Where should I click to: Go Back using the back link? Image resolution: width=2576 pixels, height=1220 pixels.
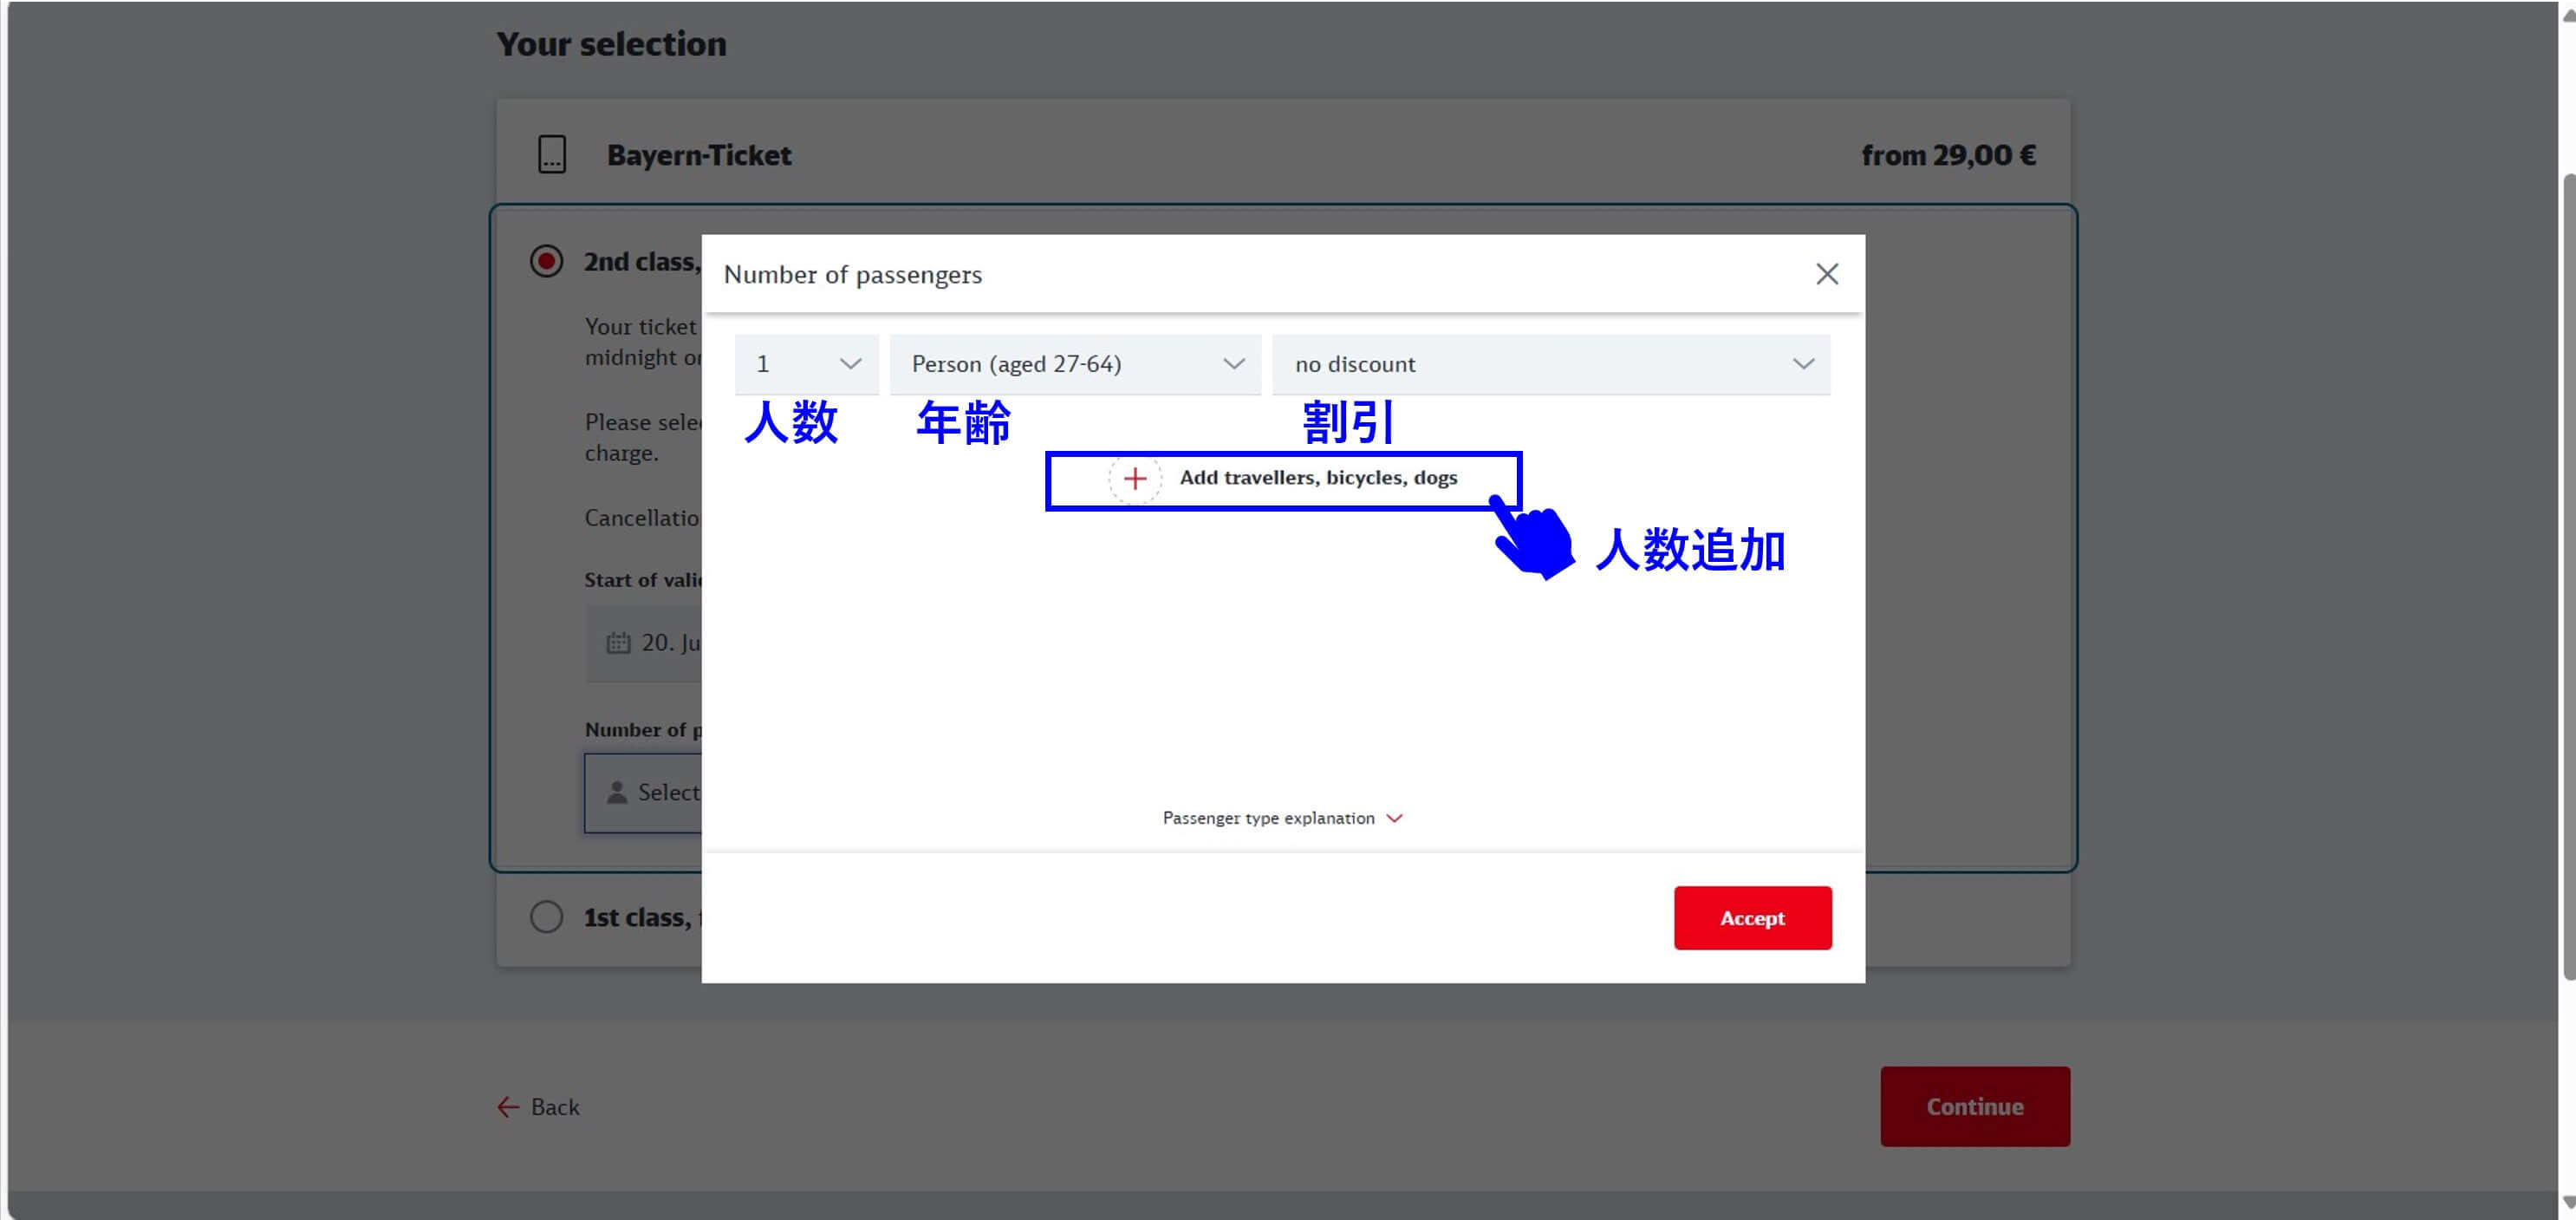coord(539,1107)
